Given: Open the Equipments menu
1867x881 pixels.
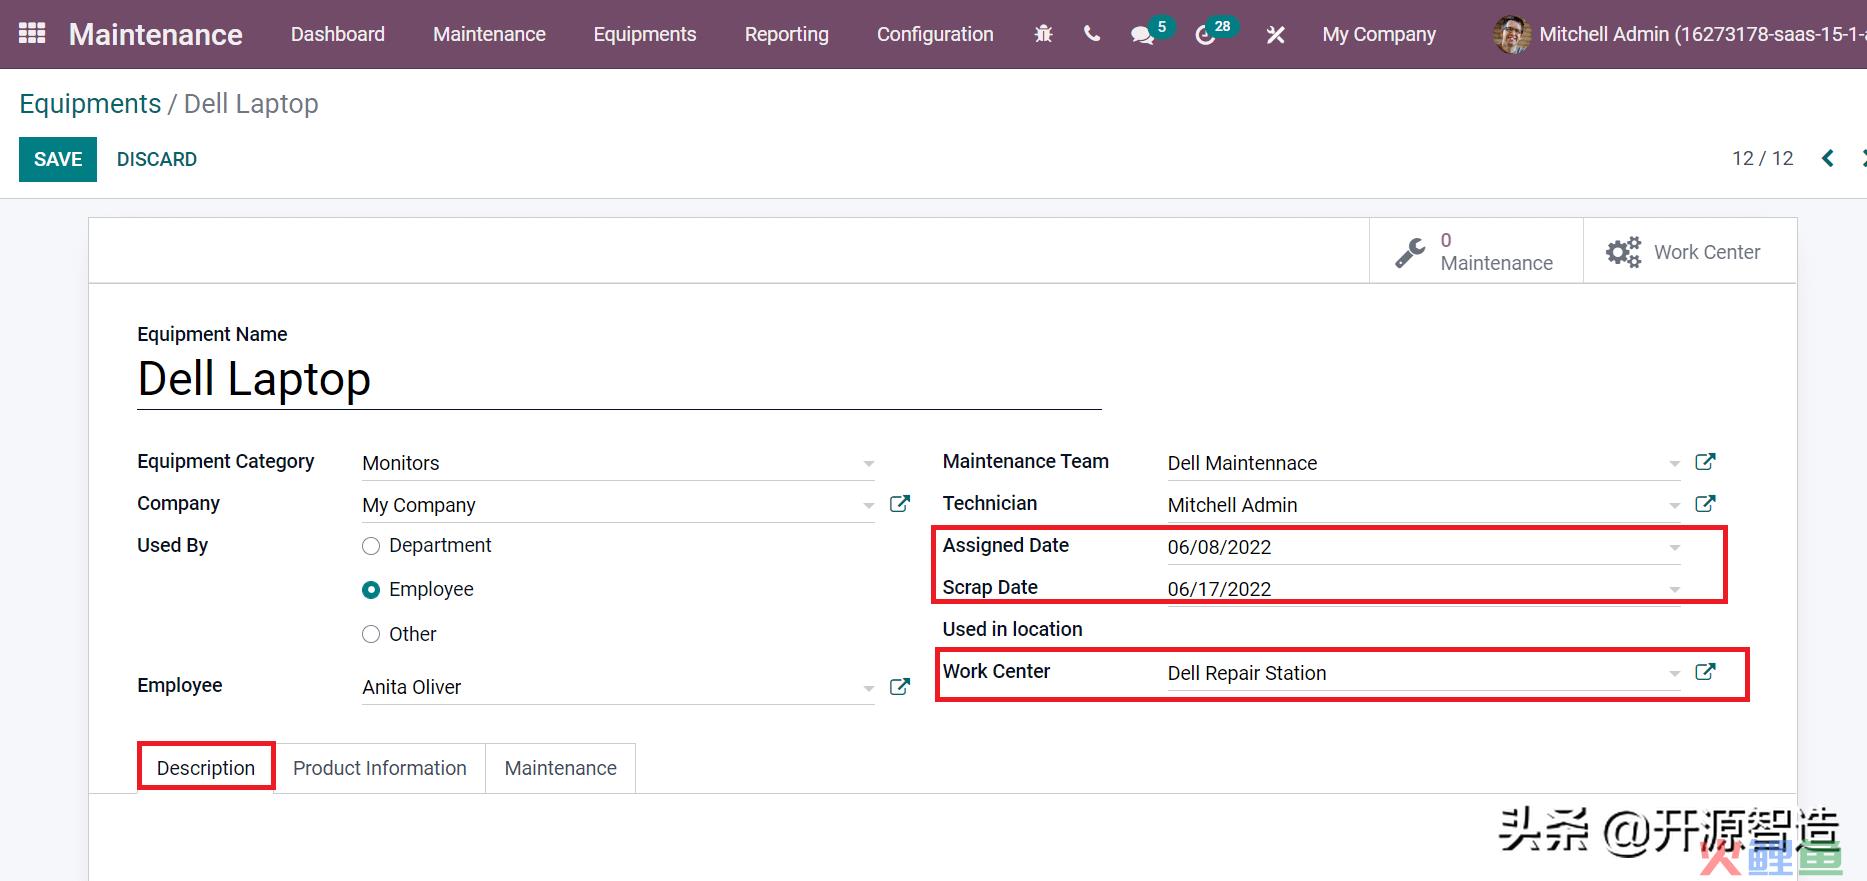Looking at the screenshot, I should 645,34.
